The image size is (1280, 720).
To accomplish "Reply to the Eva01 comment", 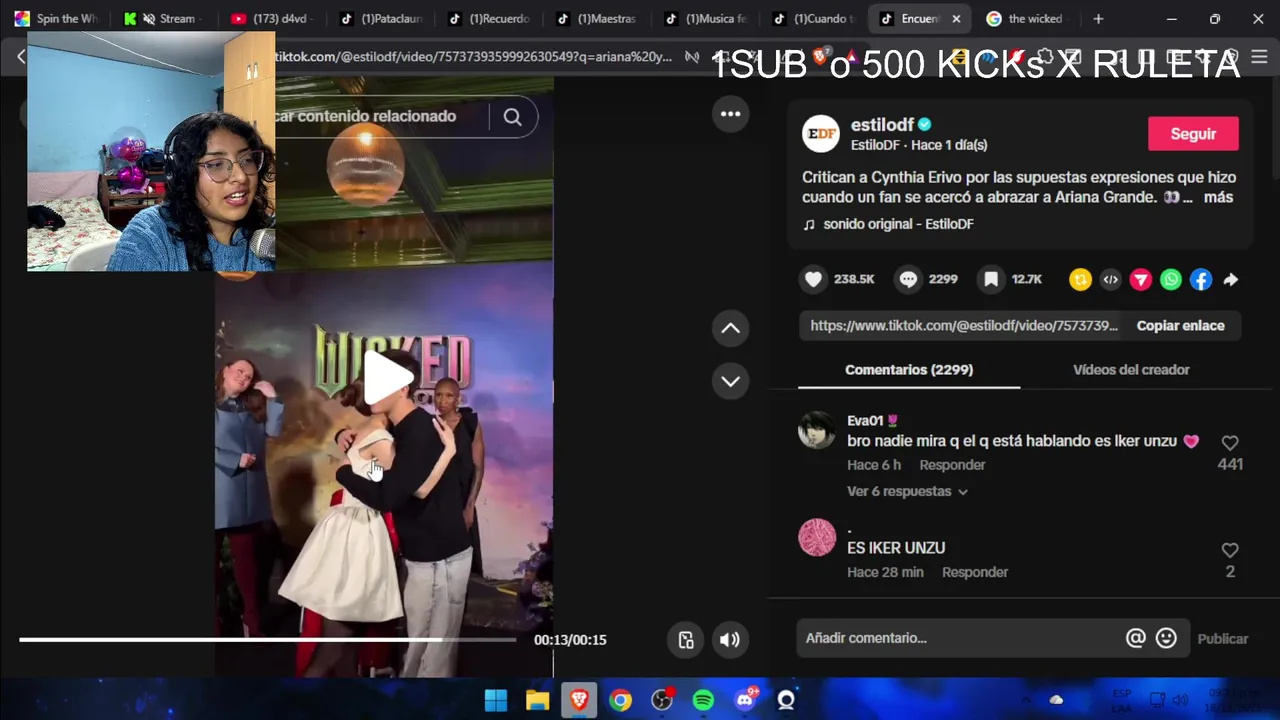I will (x=952, y=465).
